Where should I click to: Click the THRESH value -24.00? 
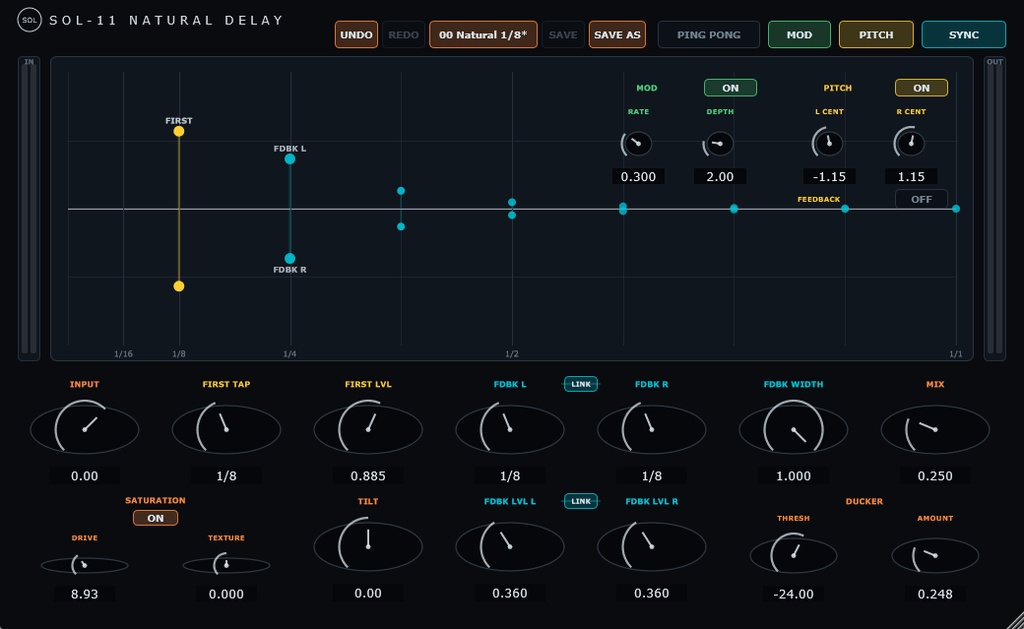[x=793, y=594]
